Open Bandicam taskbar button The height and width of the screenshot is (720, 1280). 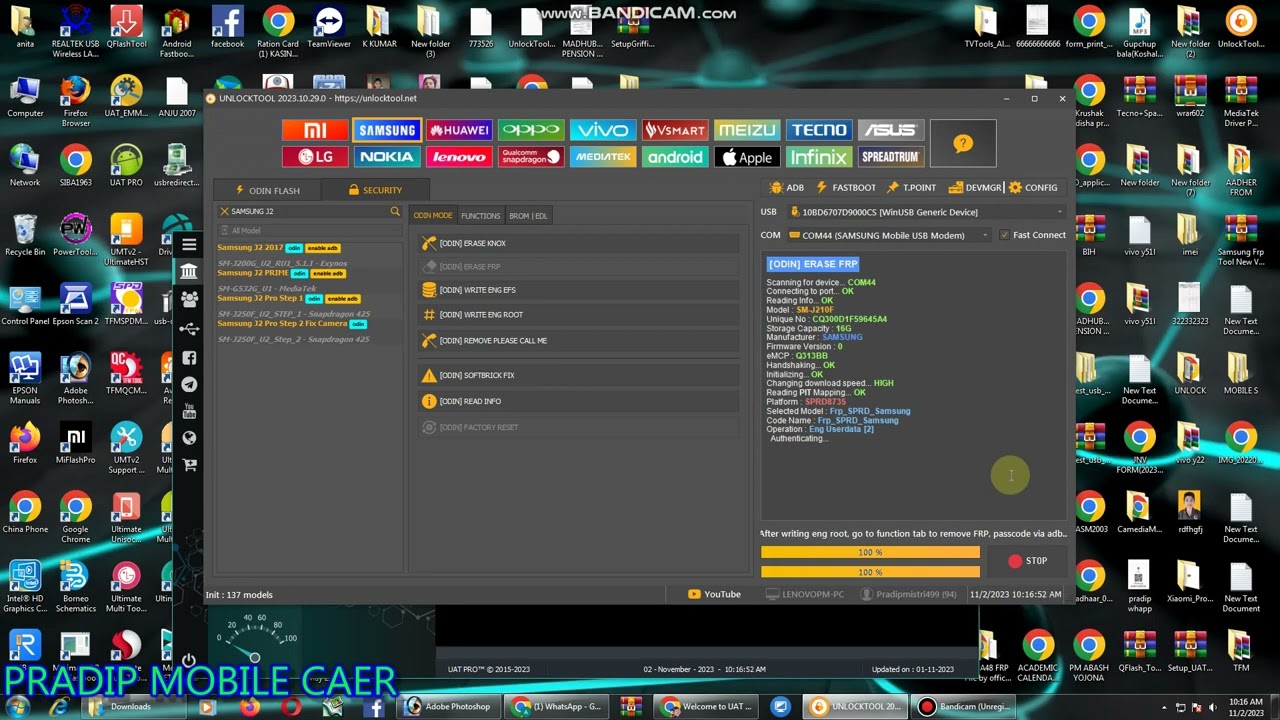pos(964,707)
